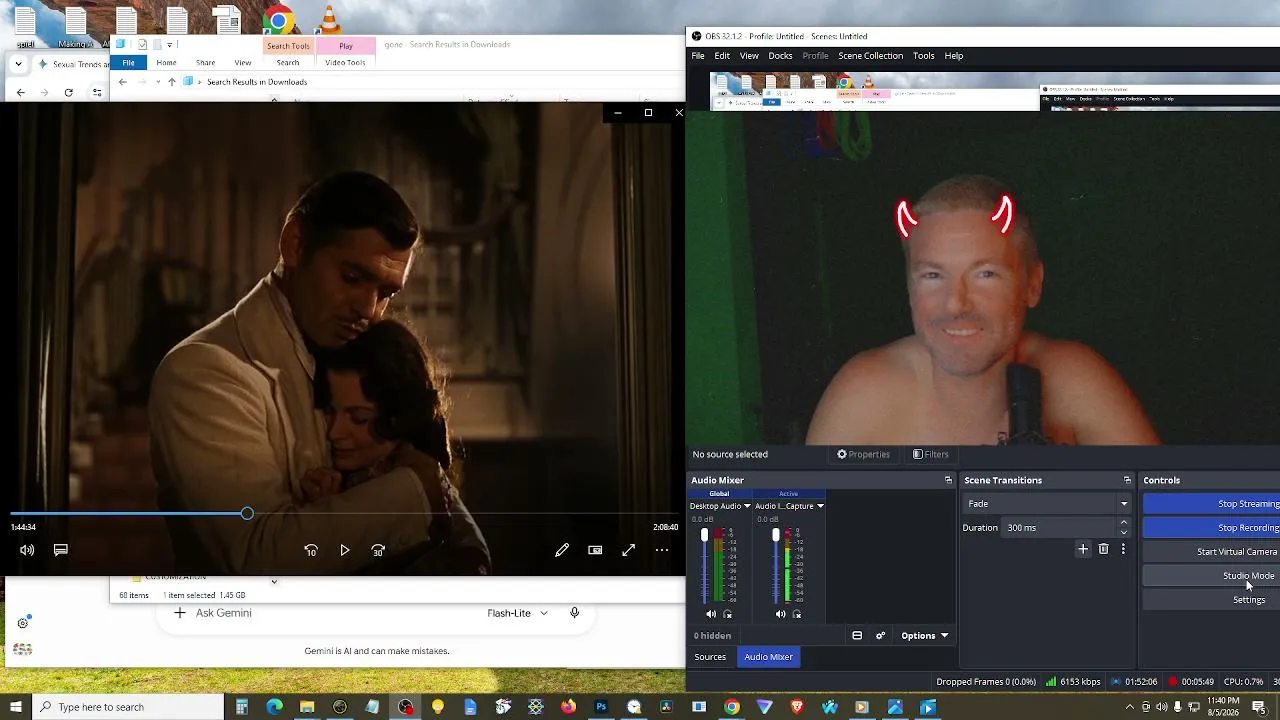Open Home tab in File Explorer ribbon
This screenshot has height=720, width=1280.
166,63
